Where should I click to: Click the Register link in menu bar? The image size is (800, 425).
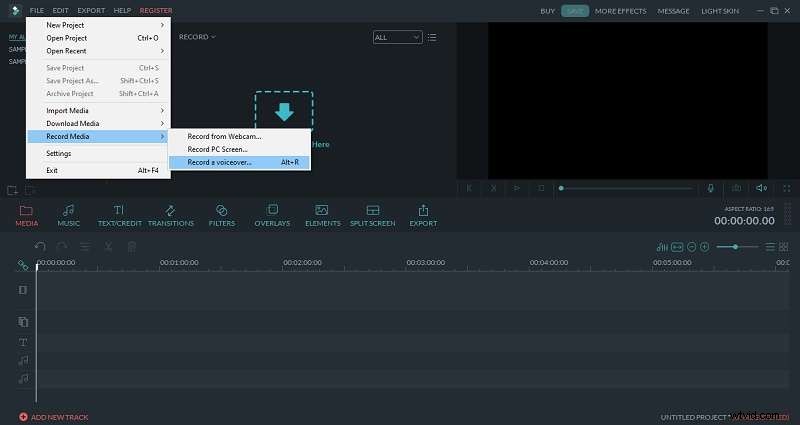point(156,10)
